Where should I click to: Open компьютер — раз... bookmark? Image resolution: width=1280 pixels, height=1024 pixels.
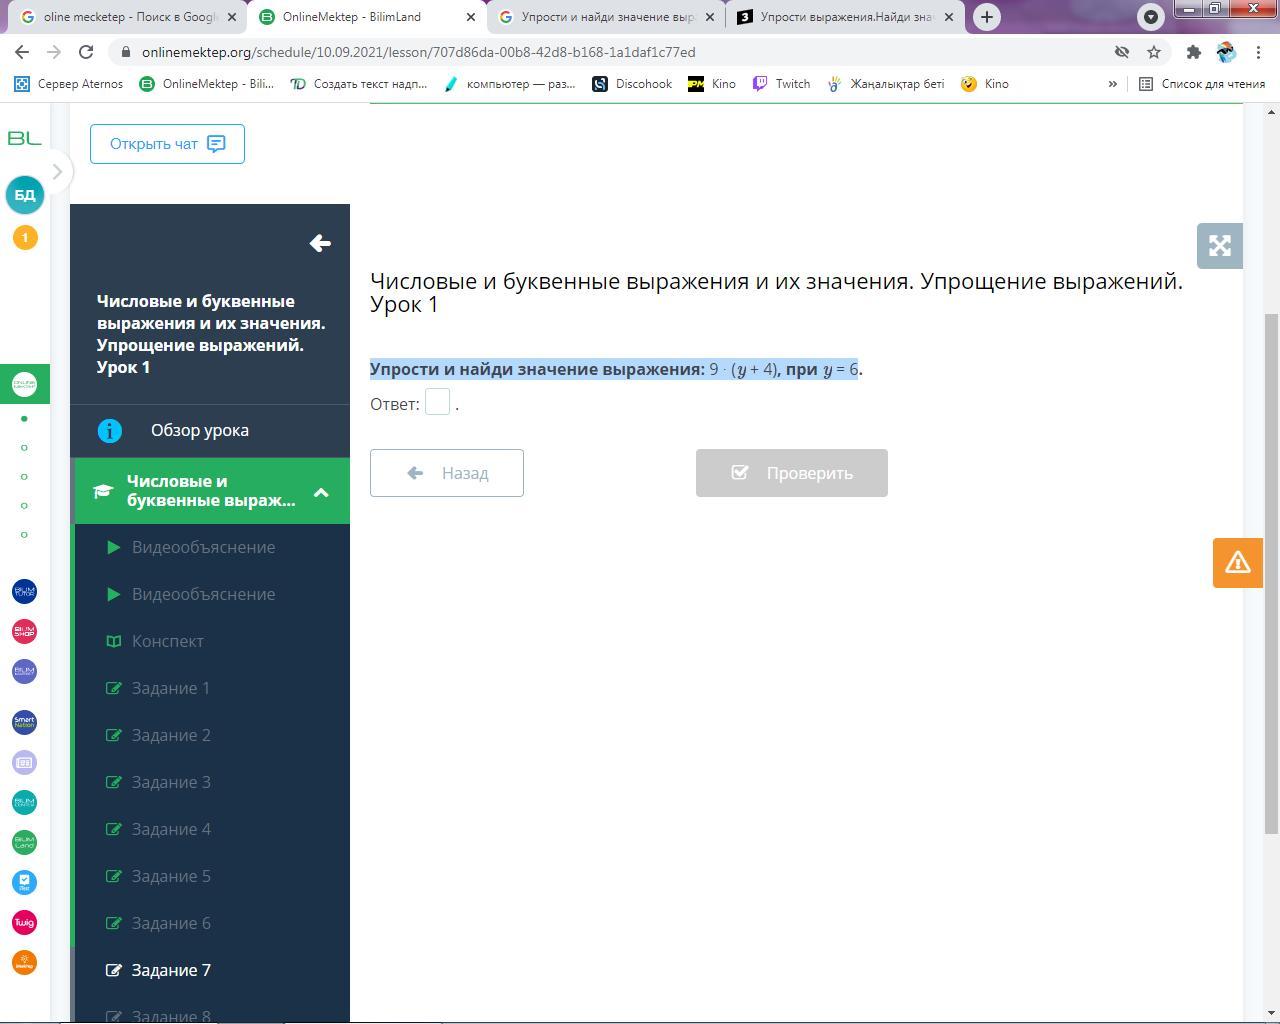coord(510,84)
